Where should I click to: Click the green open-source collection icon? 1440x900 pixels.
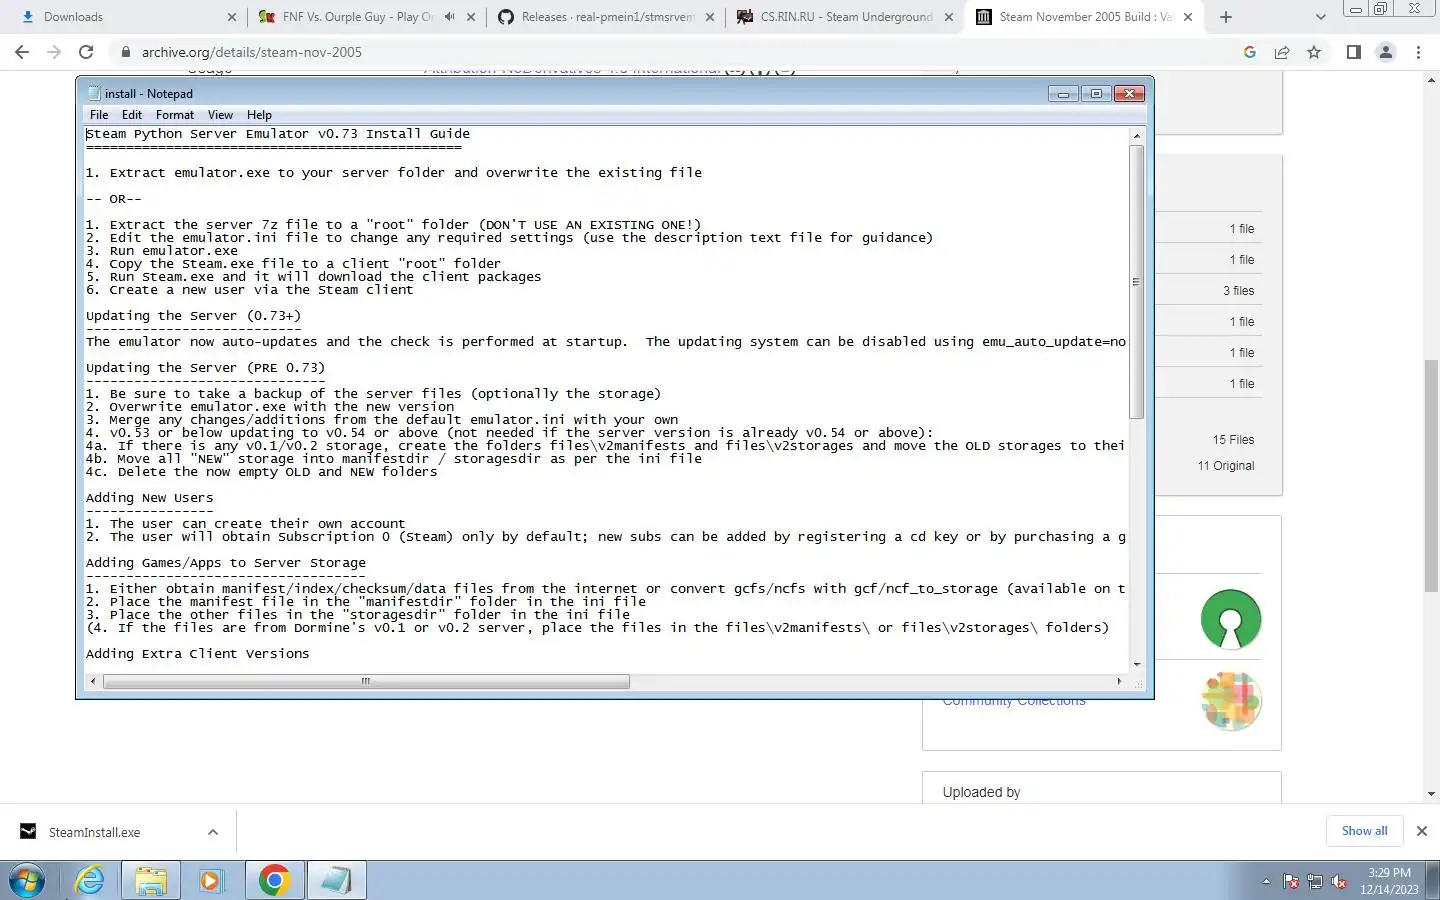1231,620
